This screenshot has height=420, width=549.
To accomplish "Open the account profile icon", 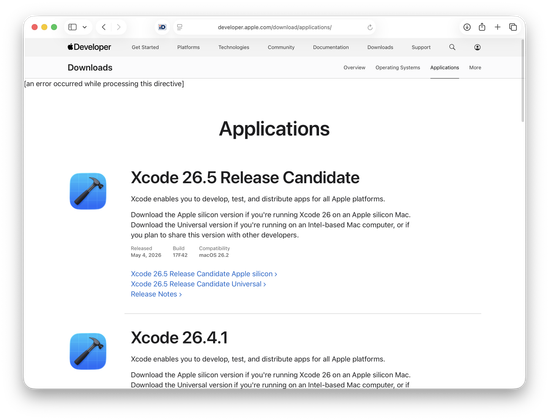I will [x=477, y=47].
